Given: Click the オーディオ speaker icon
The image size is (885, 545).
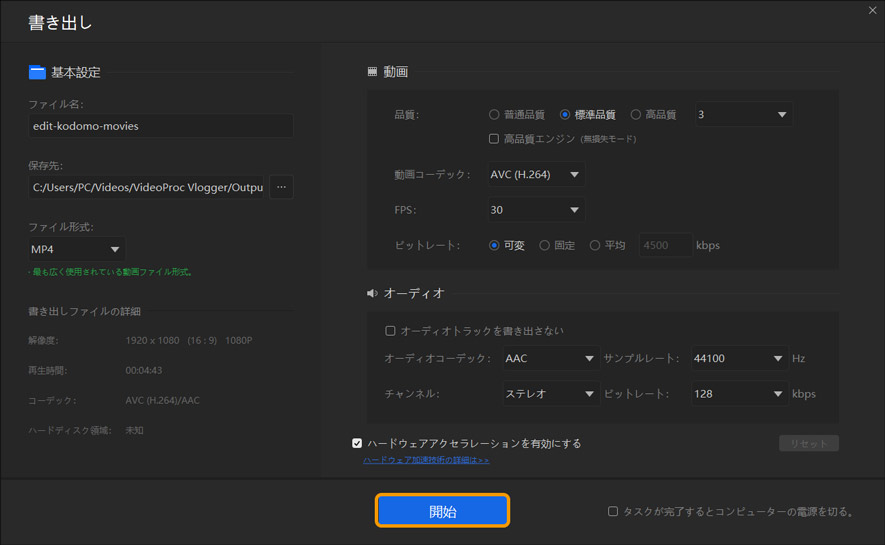Looking at the screenshot, I should [x=372, y=293].
